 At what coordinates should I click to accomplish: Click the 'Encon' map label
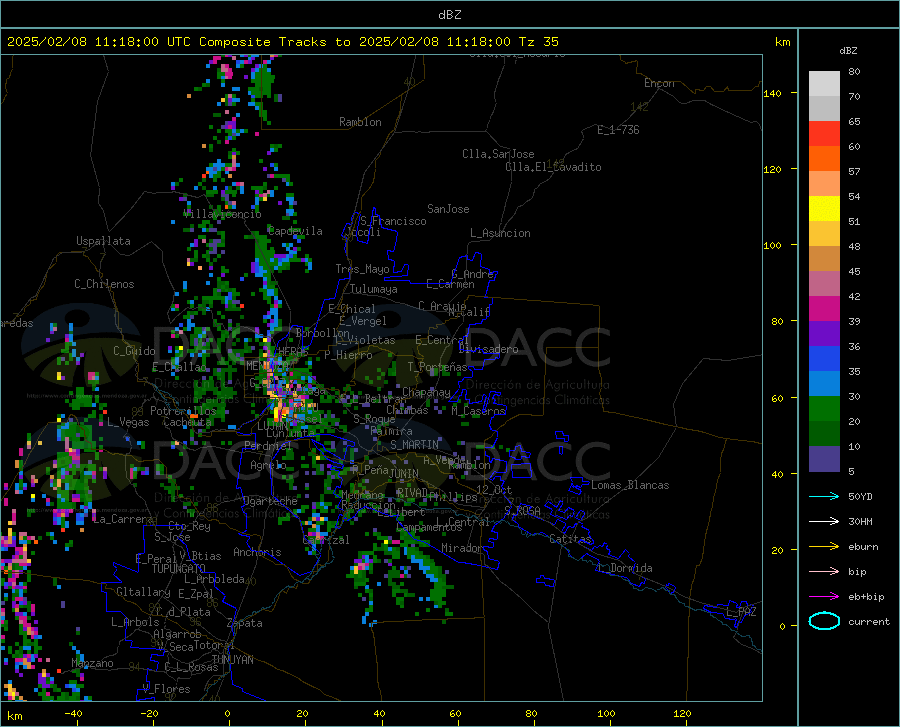coord(659,83)
